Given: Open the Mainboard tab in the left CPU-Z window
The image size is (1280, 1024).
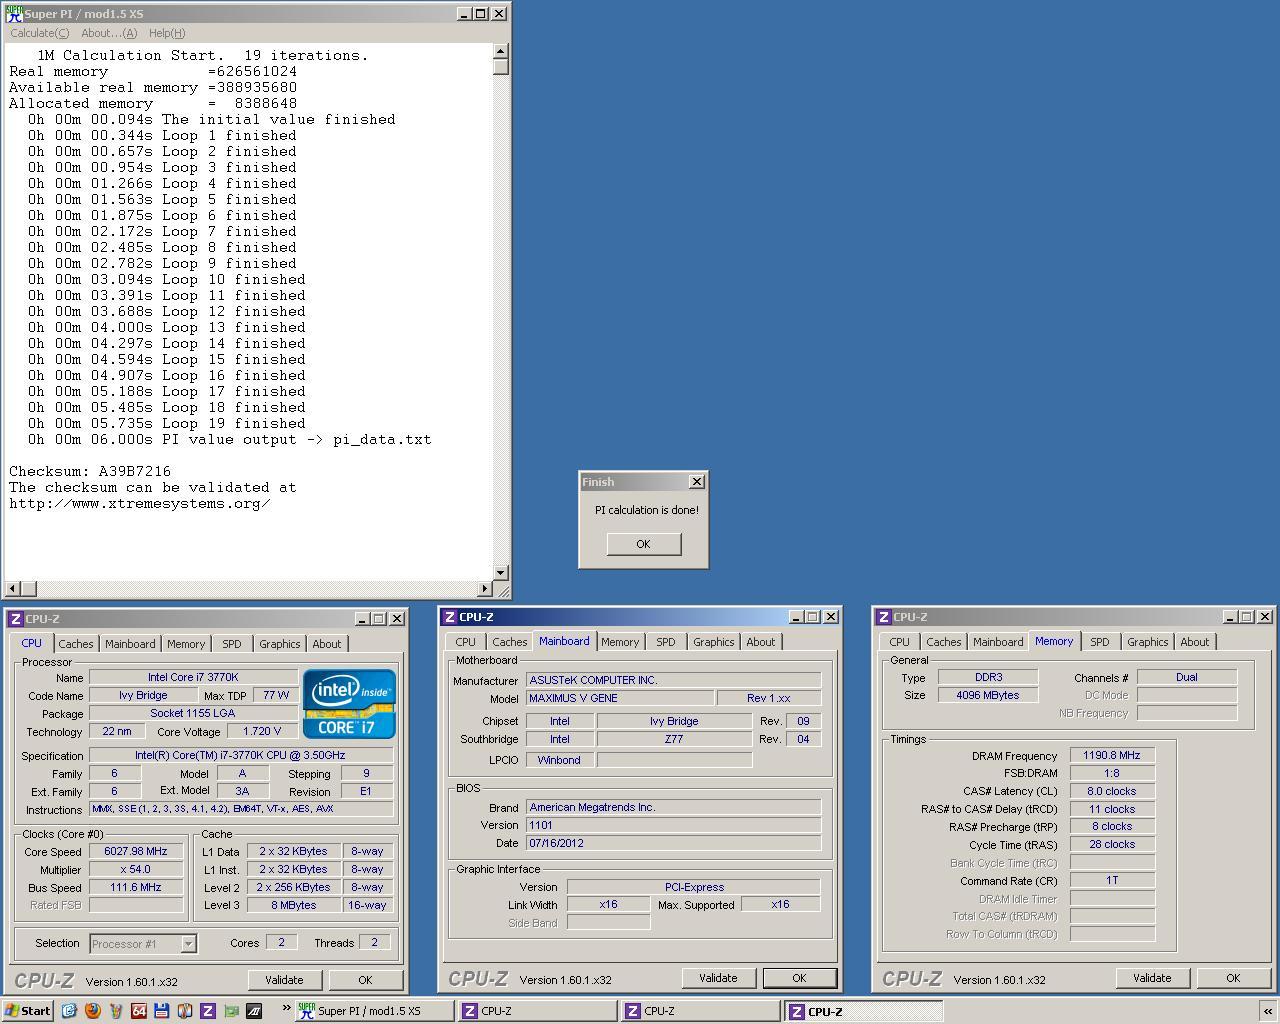Looking at the screenshot, I should (x=130, y=644).
